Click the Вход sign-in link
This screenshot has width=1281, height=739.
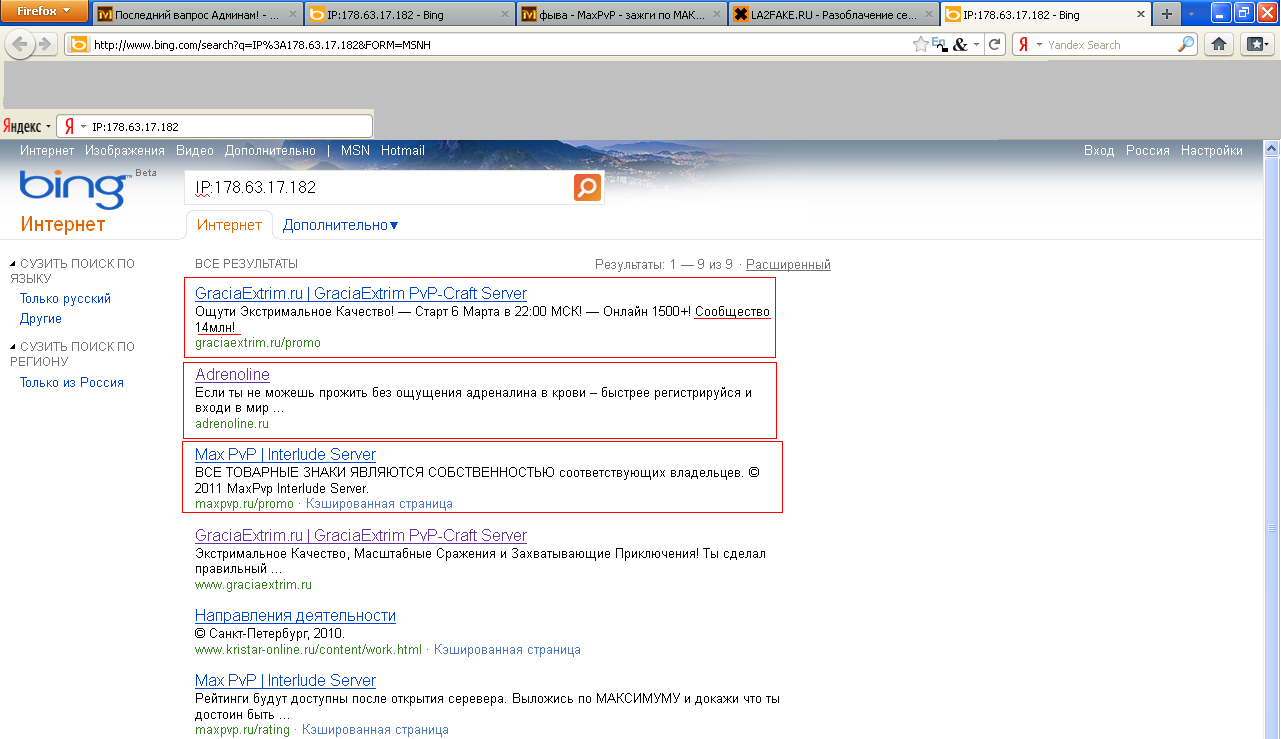(1099, 151)
